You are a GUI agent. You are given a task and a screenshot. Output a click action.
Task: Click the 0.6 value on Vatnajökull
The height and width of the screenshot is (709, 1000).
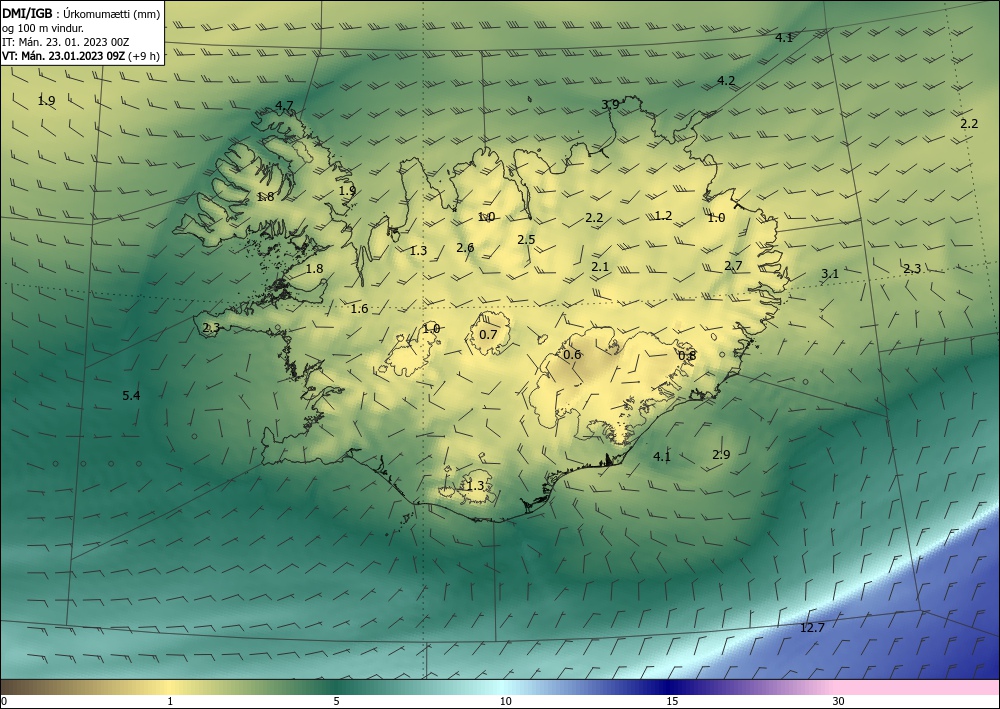[x=572, y=354]
